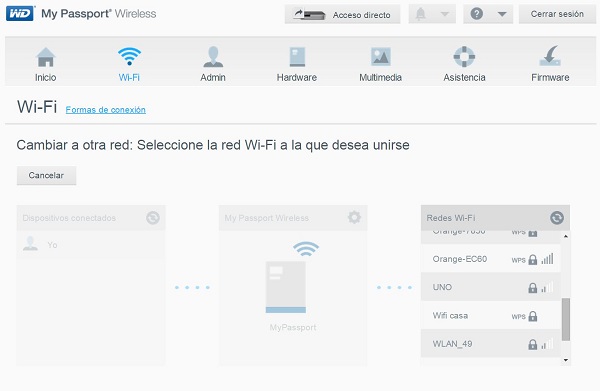
Task: Go to the Hardware tab
Action: (x=297, y=64)
